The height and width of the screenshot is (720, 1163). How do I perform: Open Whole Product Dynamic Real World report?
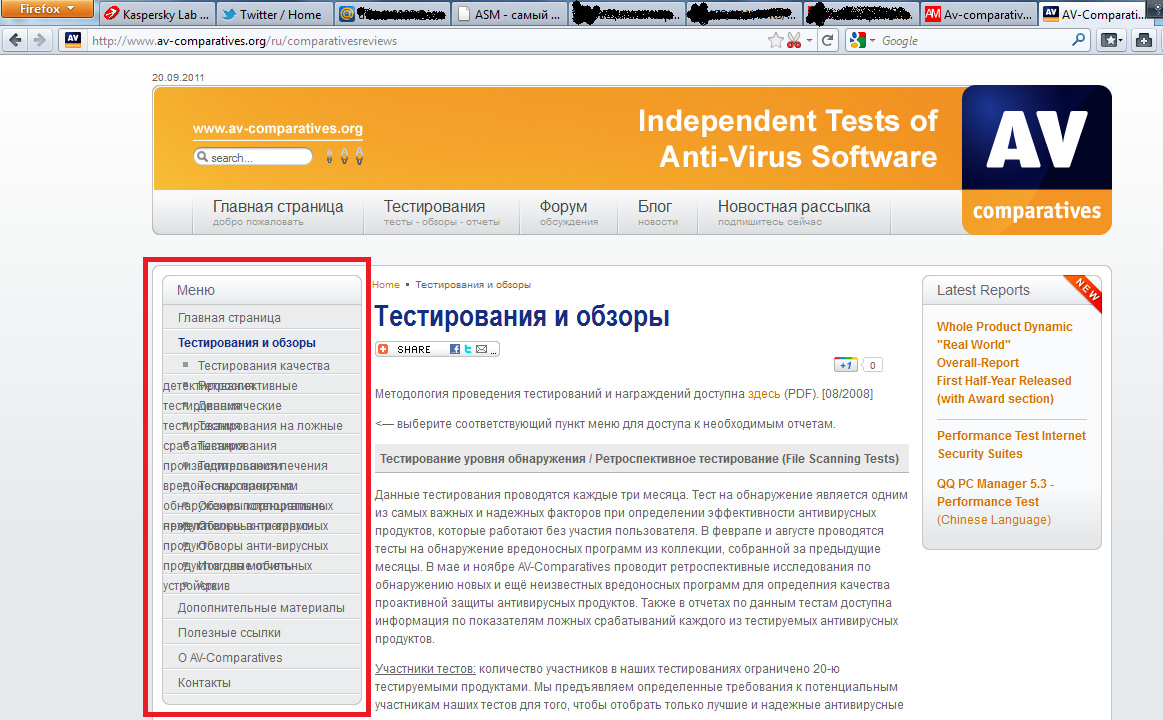(x=1004, y=363)
